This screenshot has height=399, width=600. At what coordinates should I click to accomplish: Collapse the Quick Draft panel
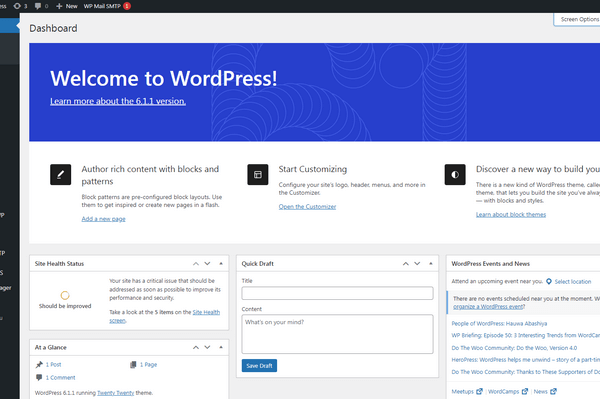click(430, 264)
